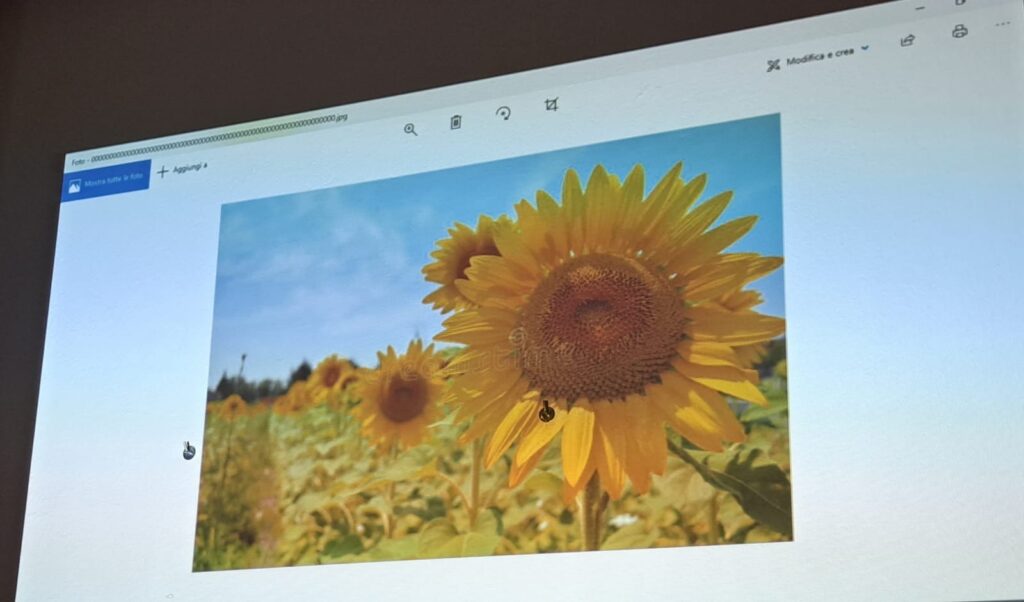Open the share icon in the top toolbar
Image resolution: width=1024 pixels, height=602 pixels.
tap(907, 40)
